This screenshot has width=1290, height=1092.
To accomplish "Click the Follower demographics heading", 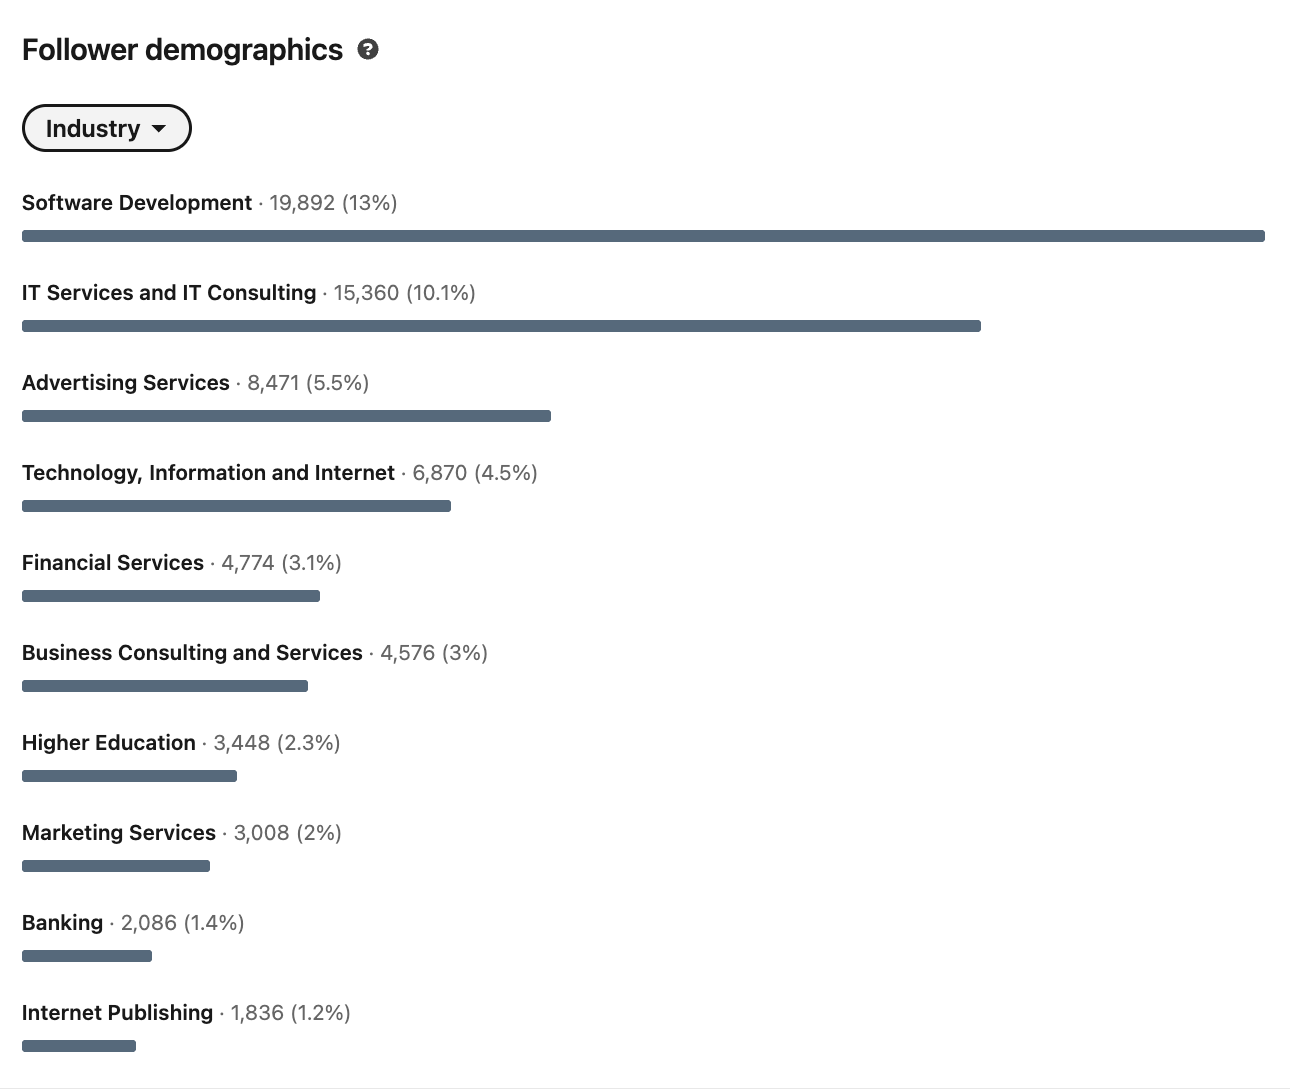I will coord(182,49).
